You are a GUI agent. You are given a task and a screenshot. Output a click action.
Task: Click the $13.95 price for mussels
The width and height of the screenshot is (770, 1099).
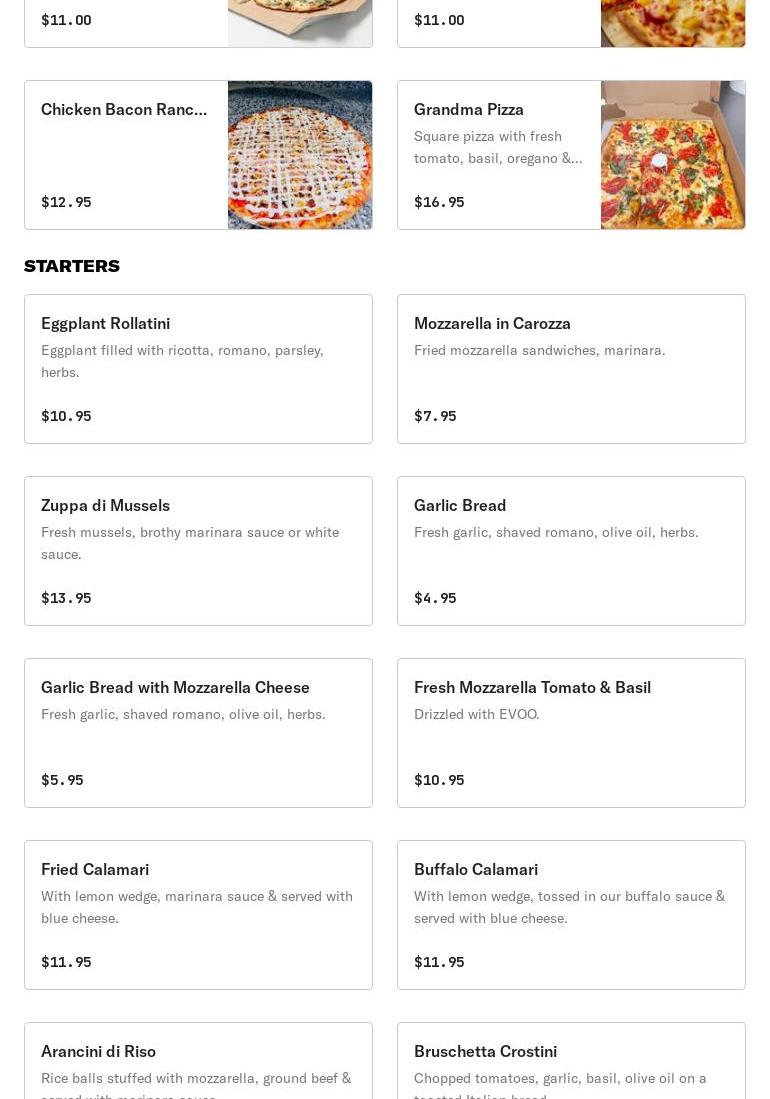pyautogui.click(x=66, y=598)
